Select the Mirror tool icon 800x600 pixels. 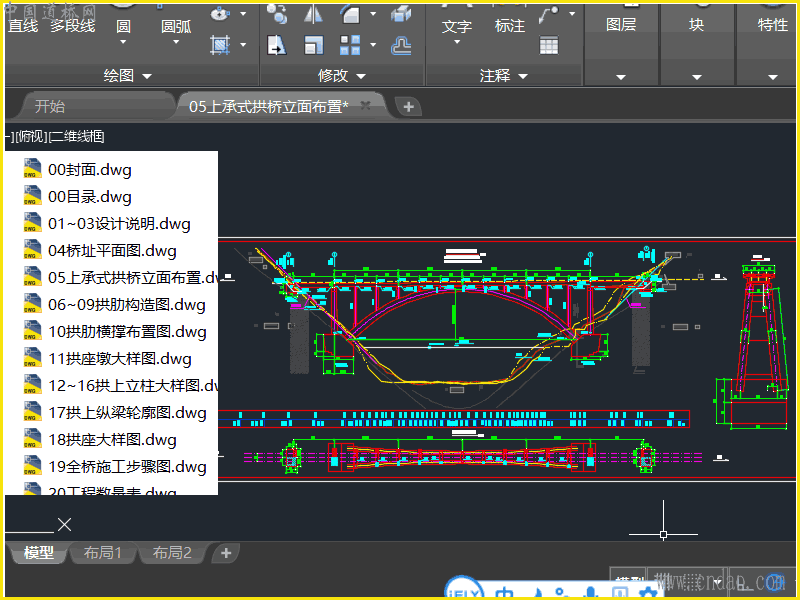313,14
